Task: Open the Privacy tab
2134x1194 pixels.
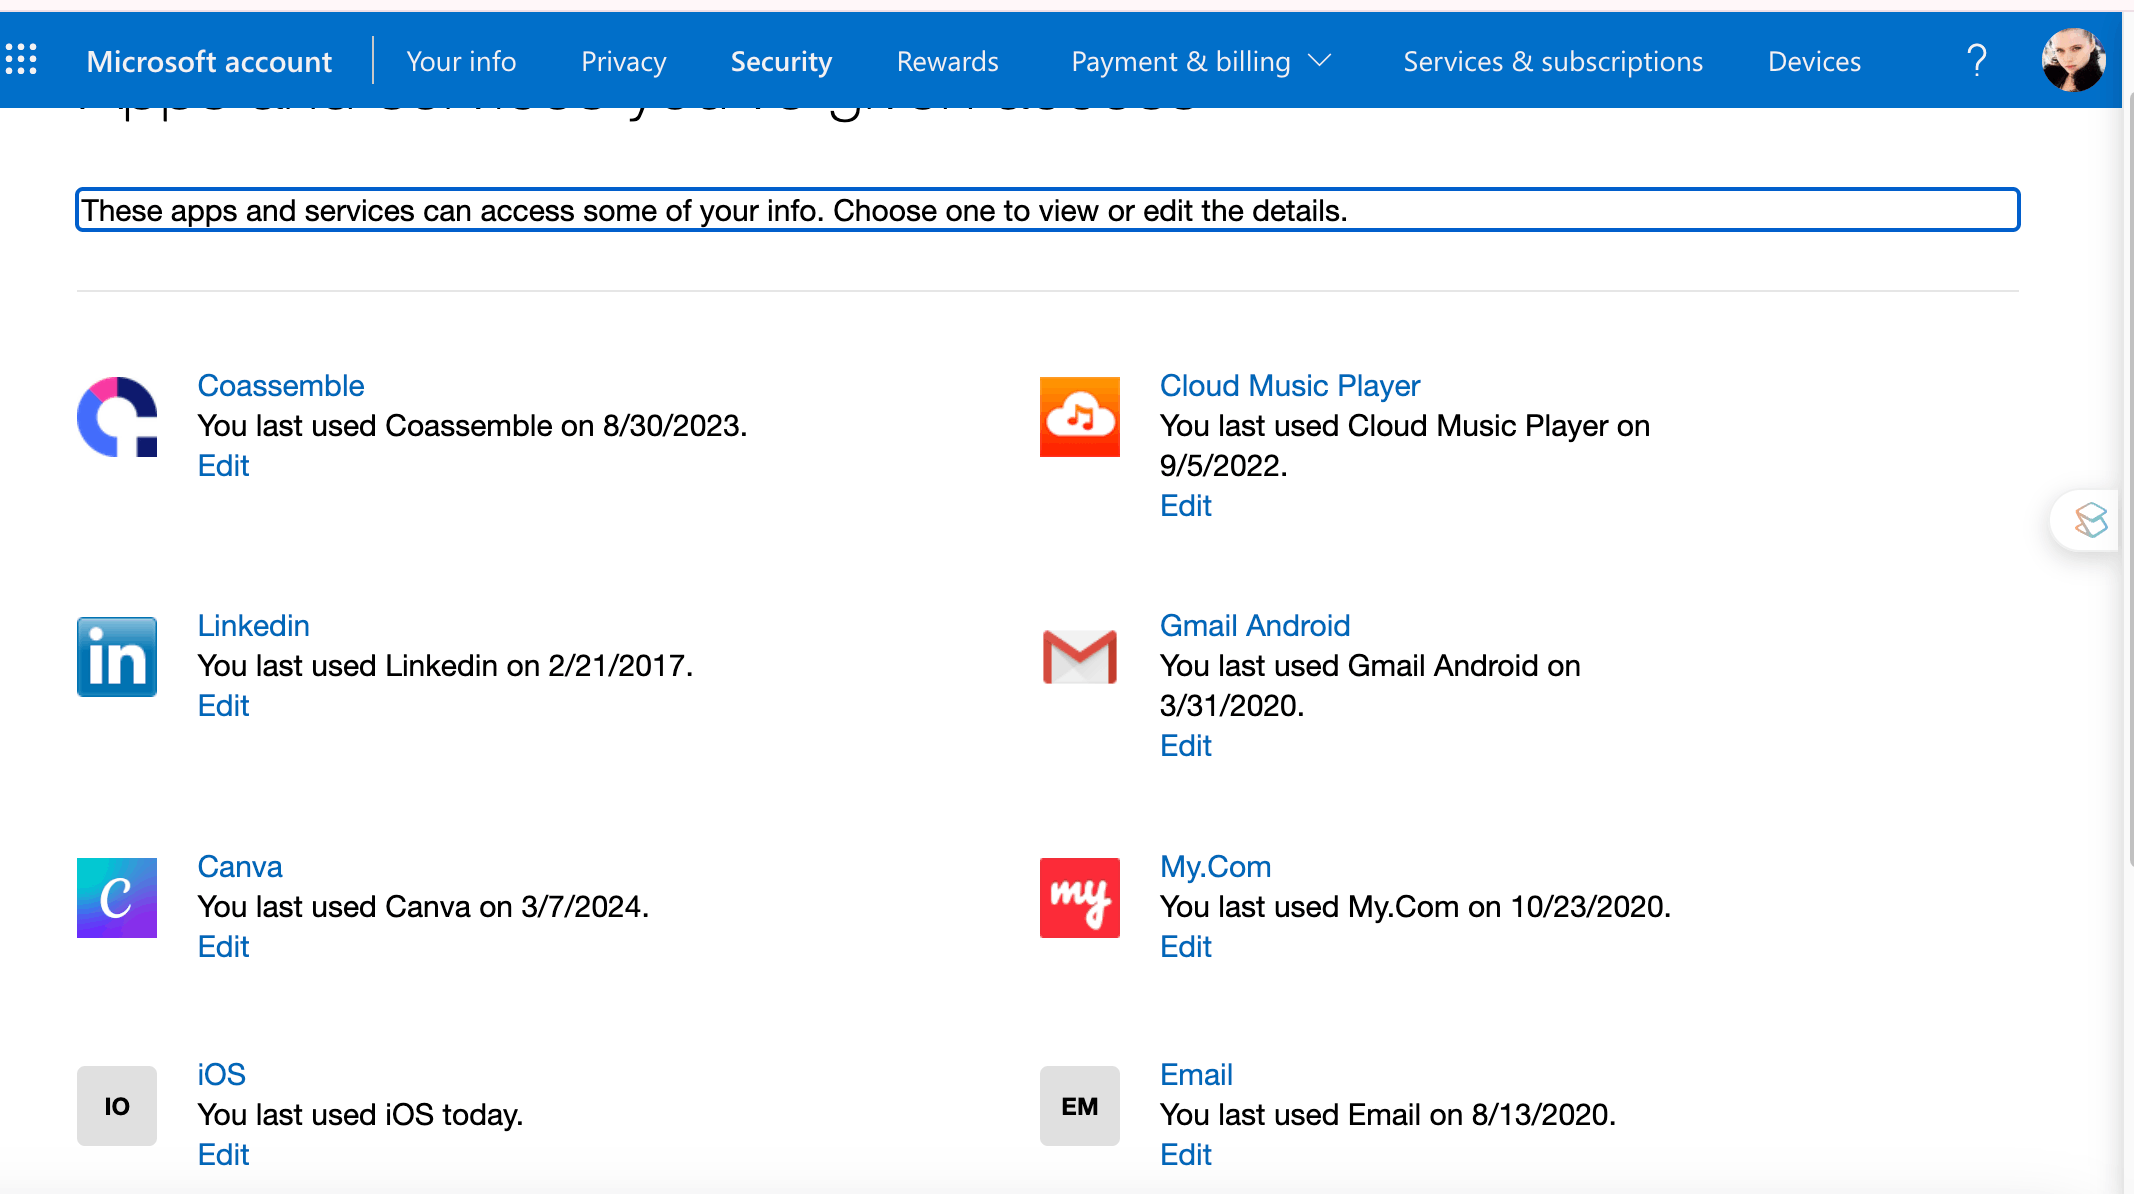Action: click(x=624, y=61)
